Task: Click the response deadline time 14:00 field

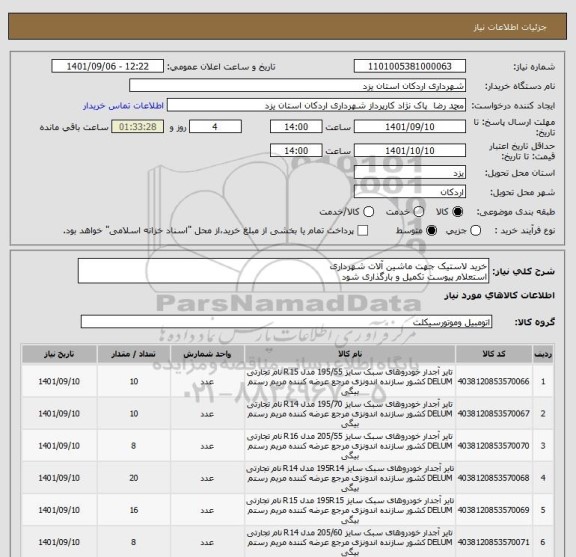Action: tap(296, 127)
